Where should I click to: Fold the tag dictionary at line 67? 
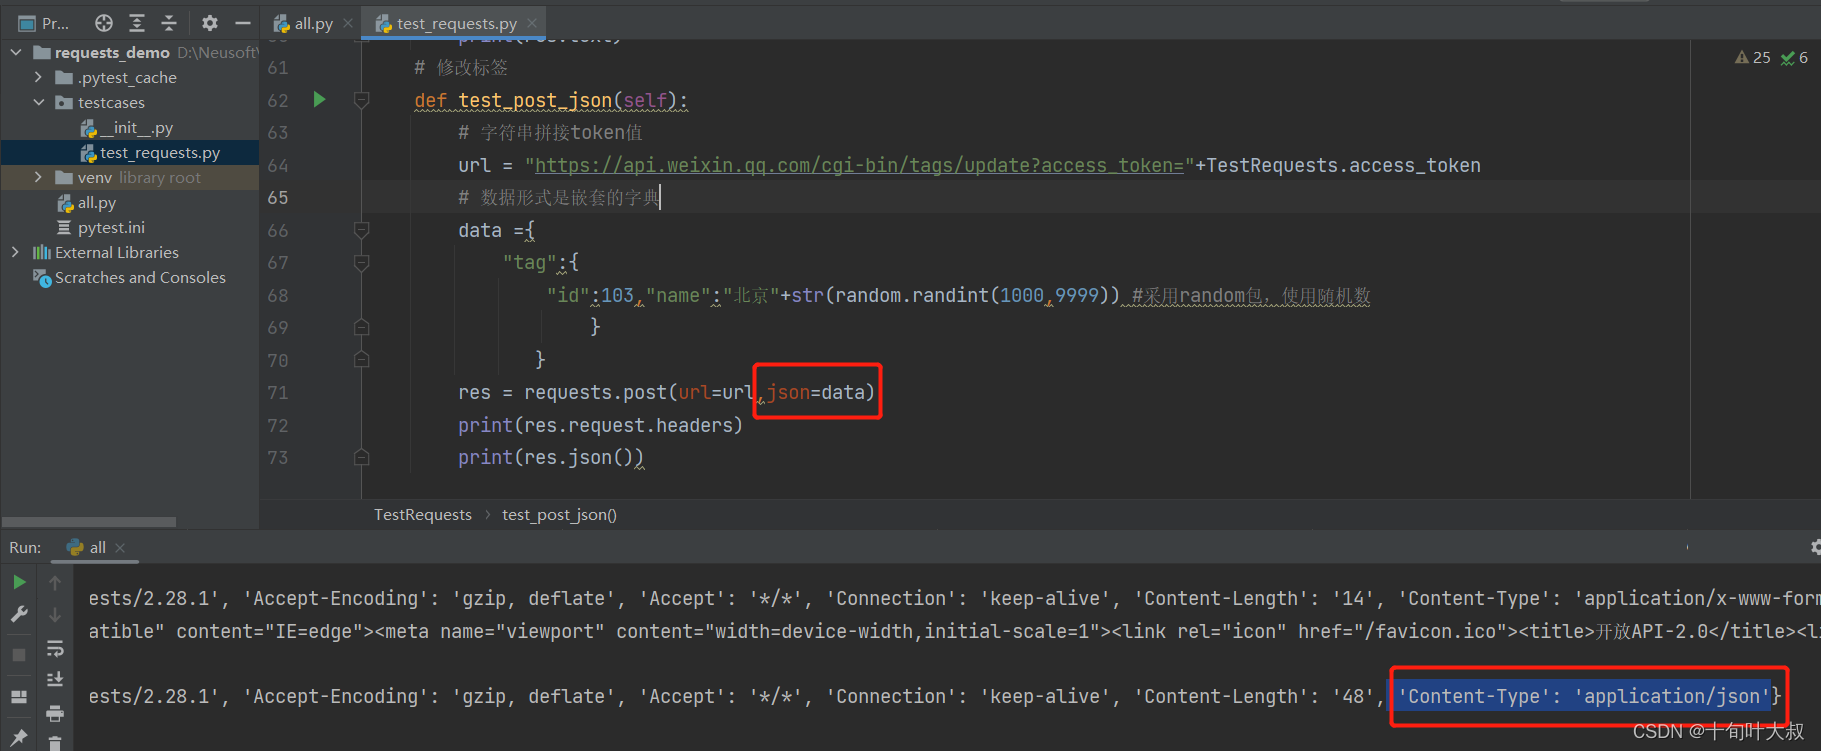[x=362, y=263]
